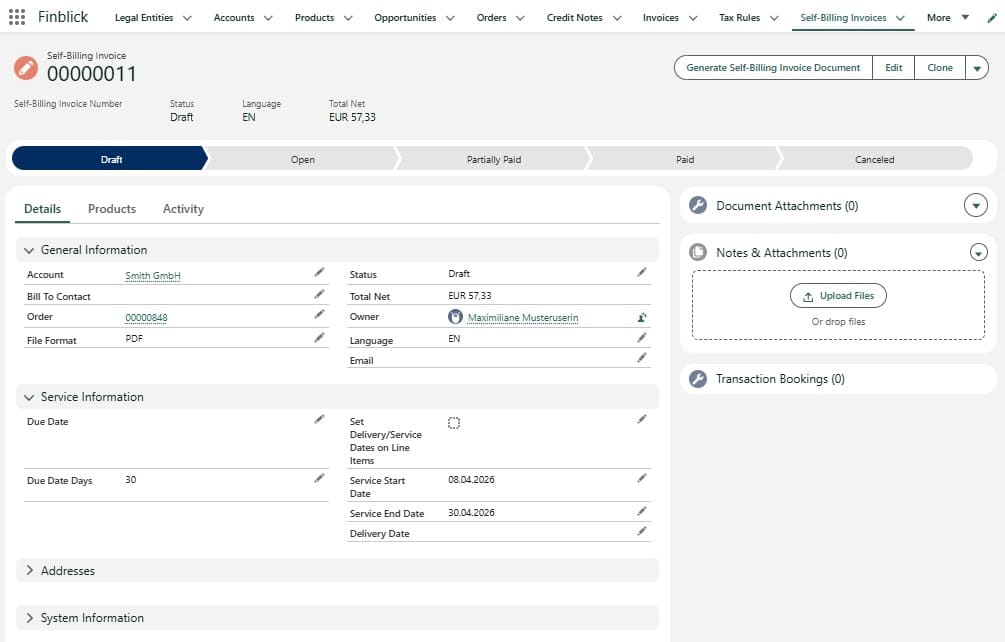Click the Clone button
This screenshot has height=642, width=1005.
coord(940,68)
